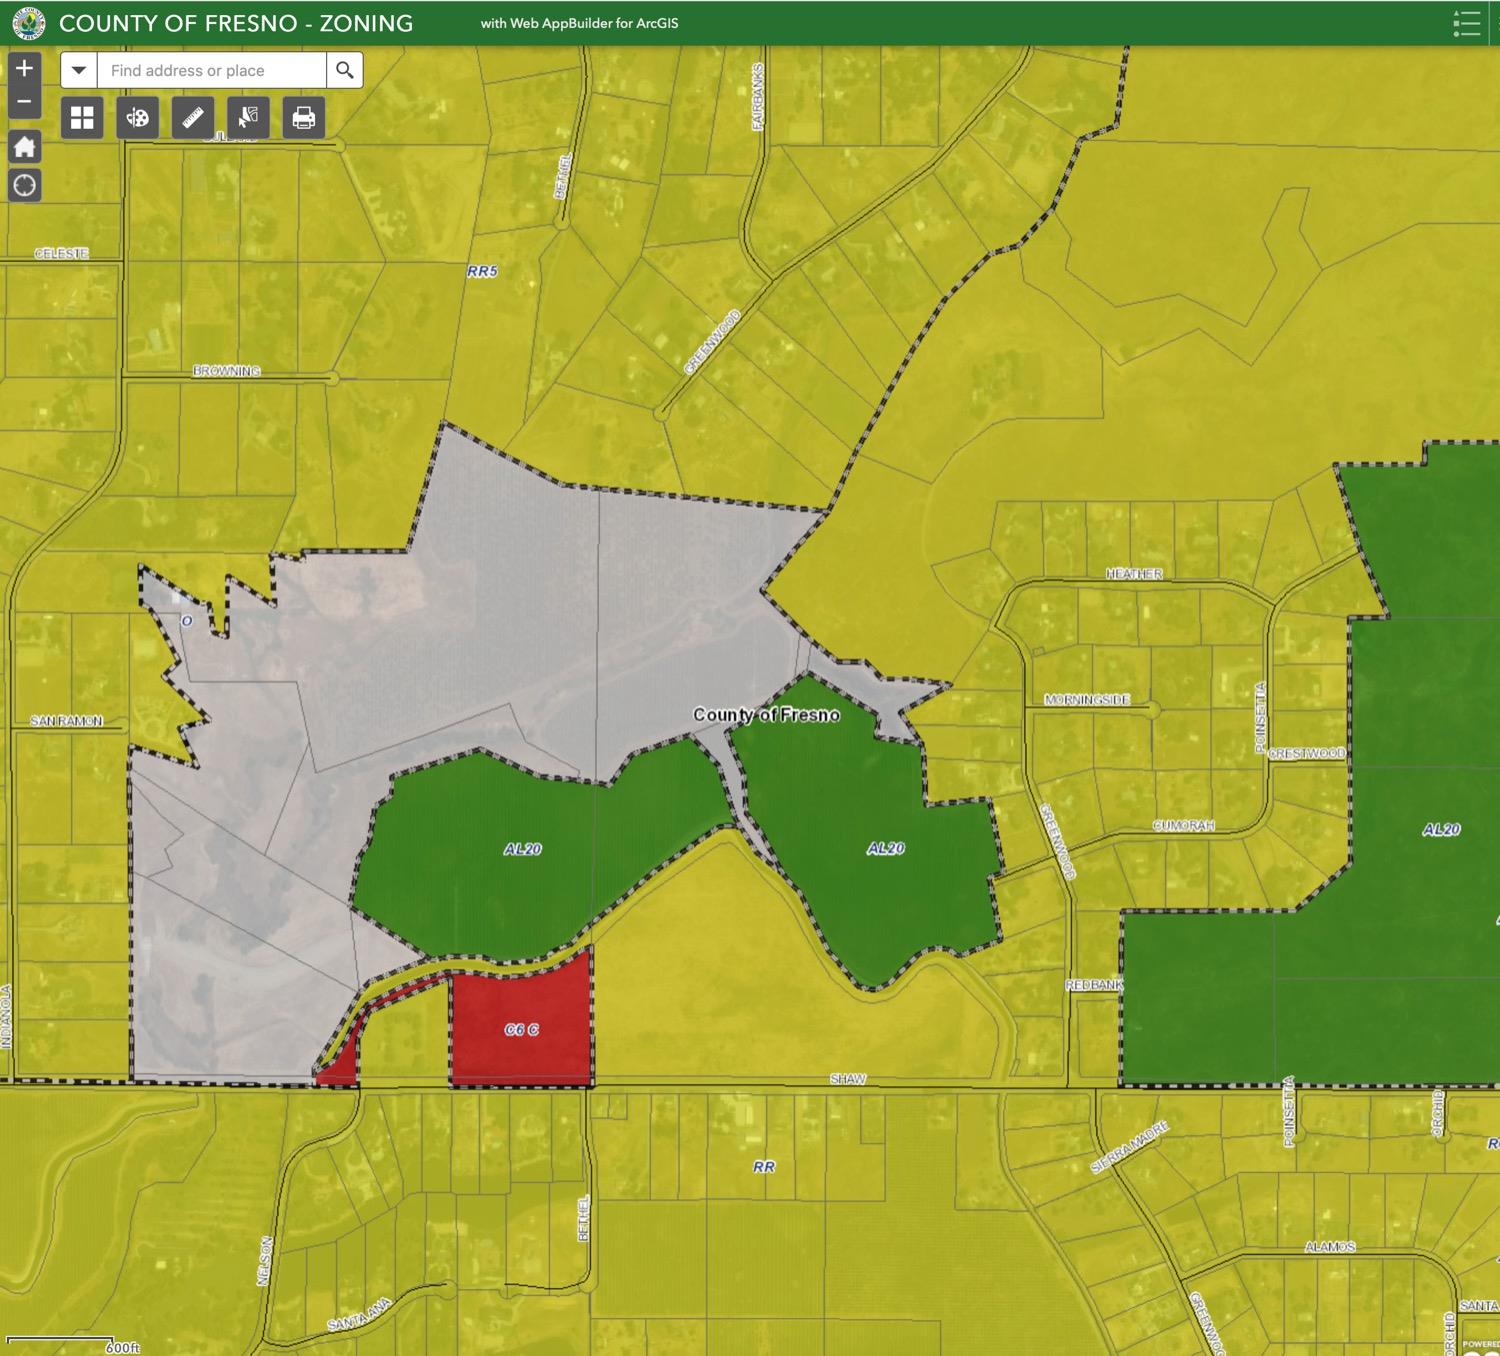Open the Draw palette tool

click(x=138, y=118)
